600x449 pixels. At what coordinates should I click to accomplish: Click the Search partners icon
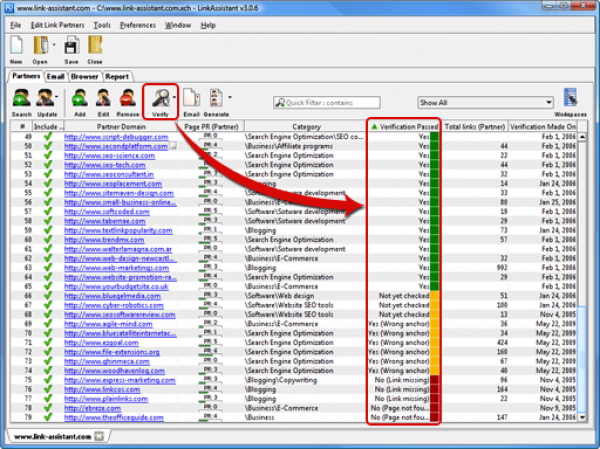tap(21, 98)
